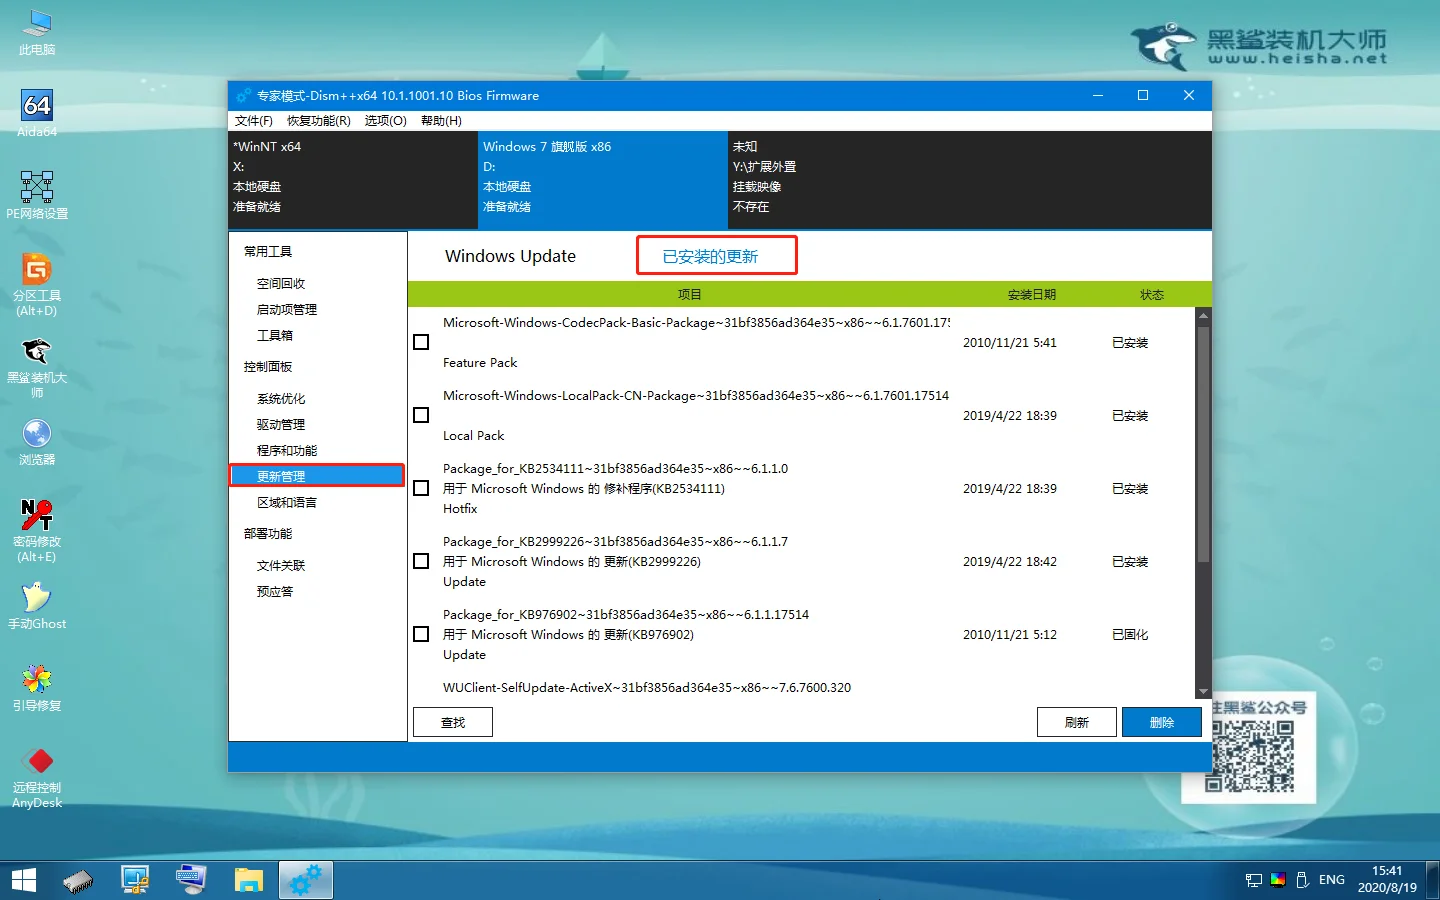Tick the KB2534111 hotfix checkbox
The height and width of the screenshot is (900, 1440).
421,488
